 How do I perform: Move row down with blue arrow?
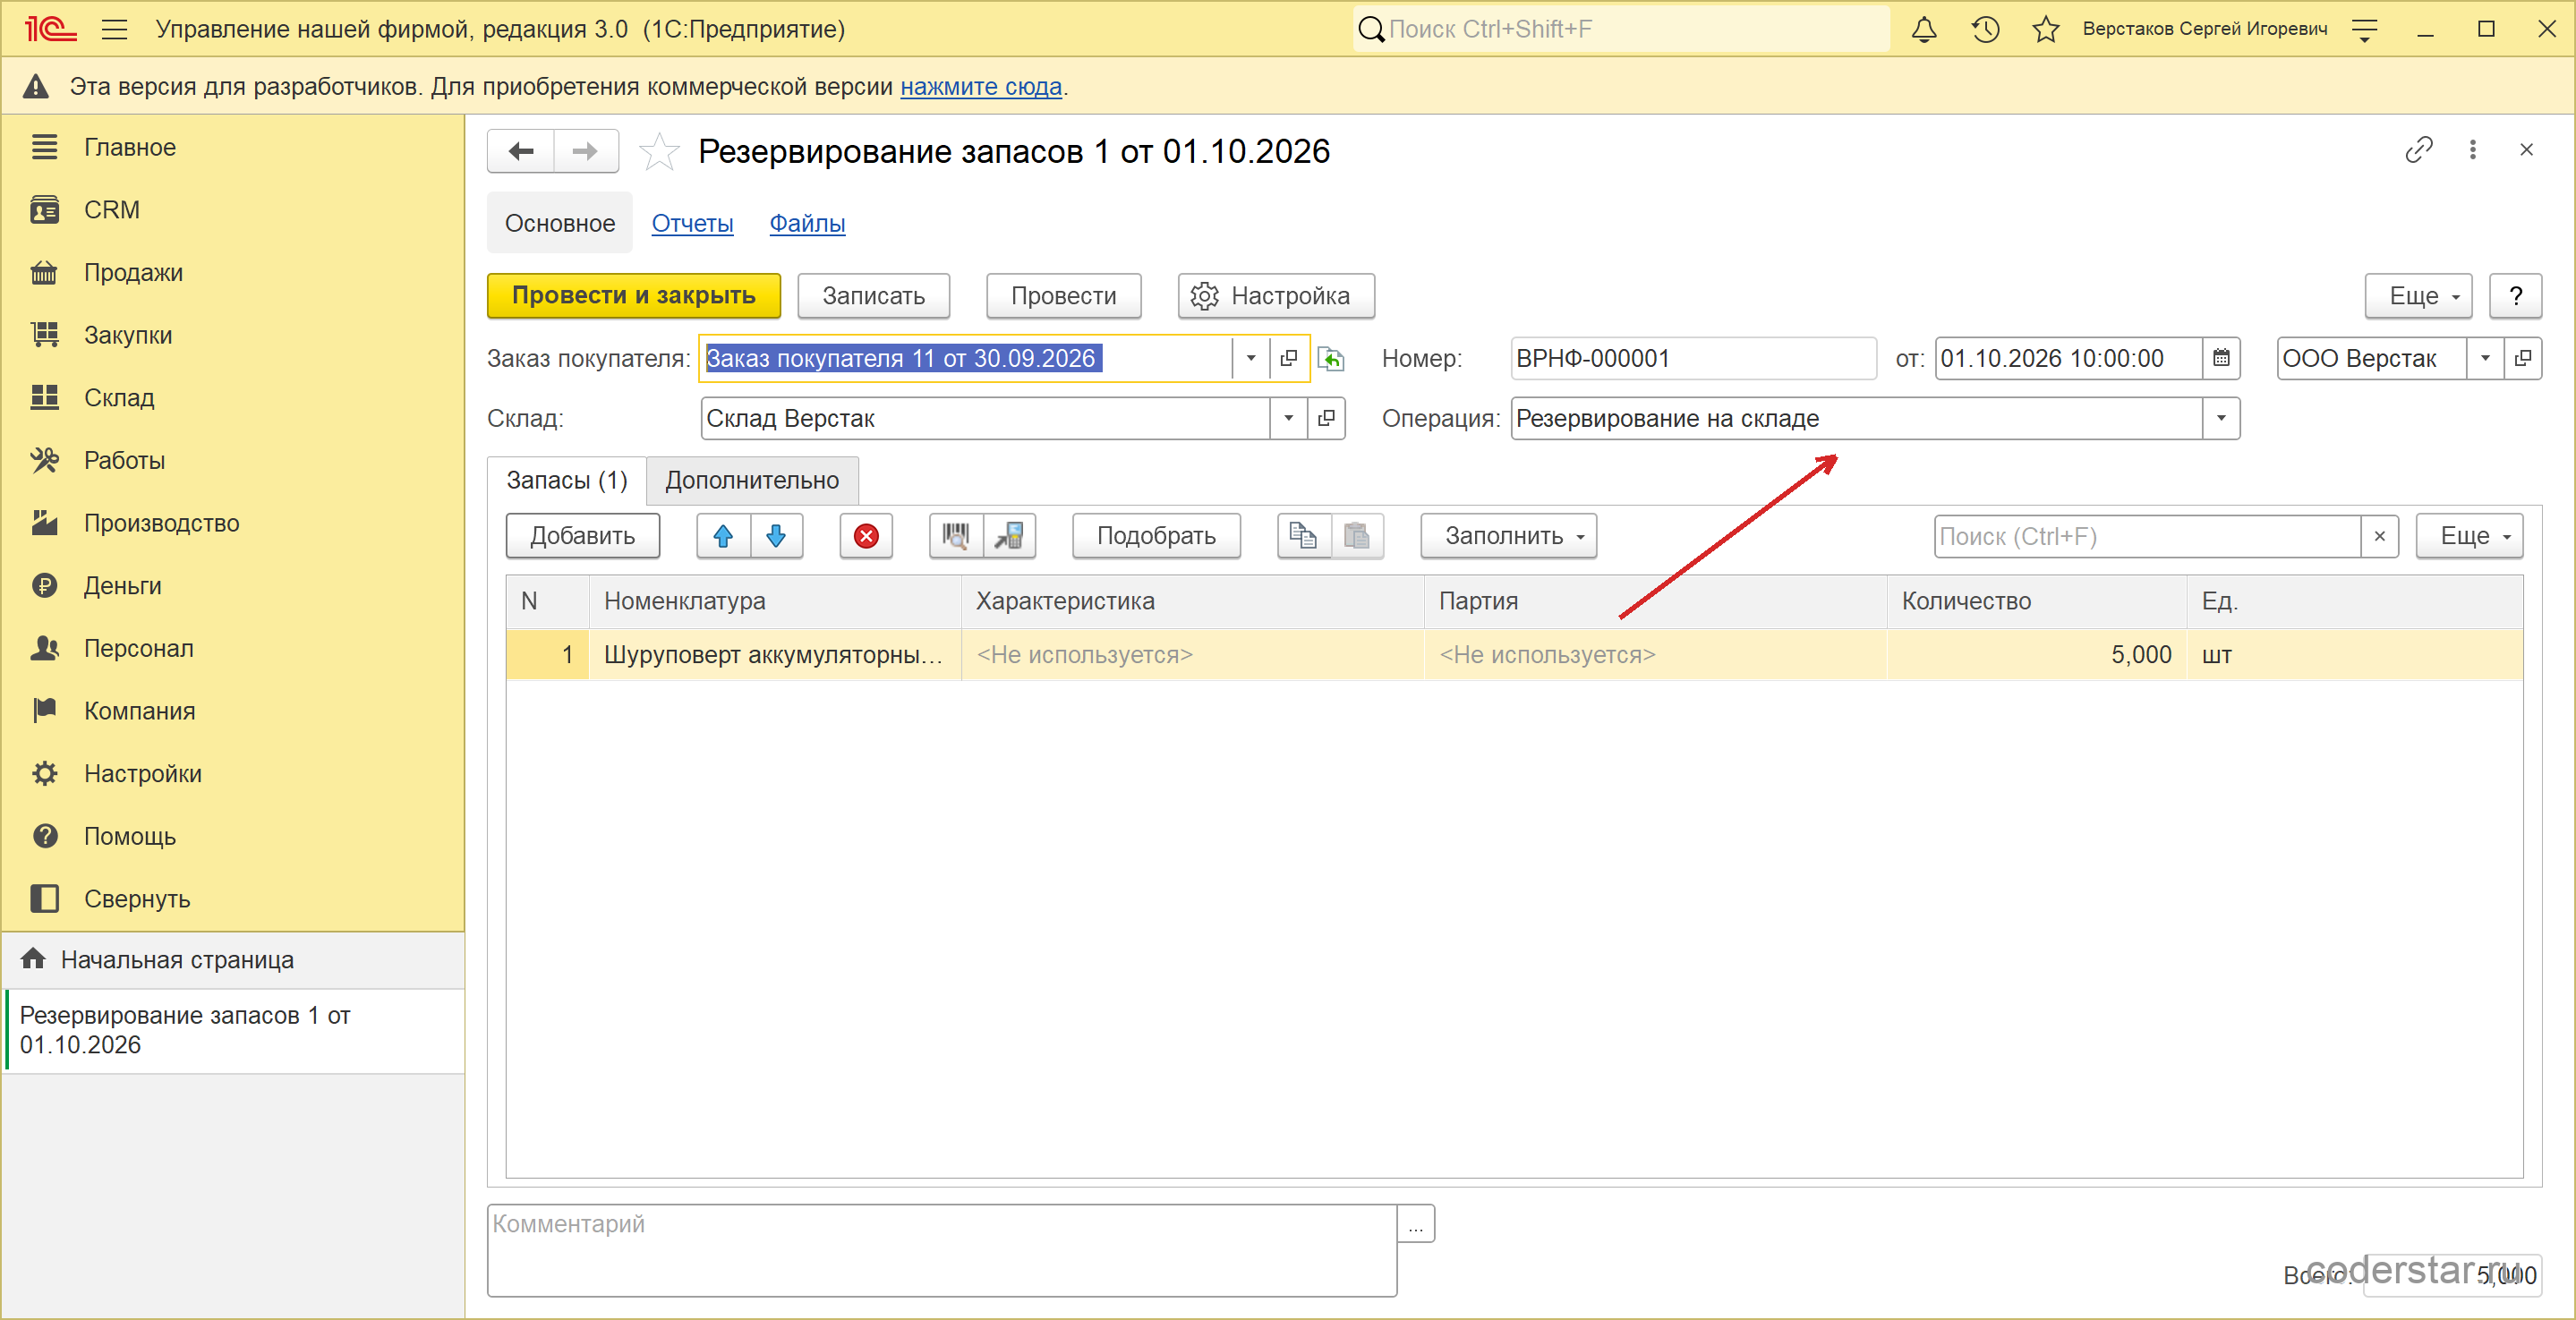click(776, 536)
